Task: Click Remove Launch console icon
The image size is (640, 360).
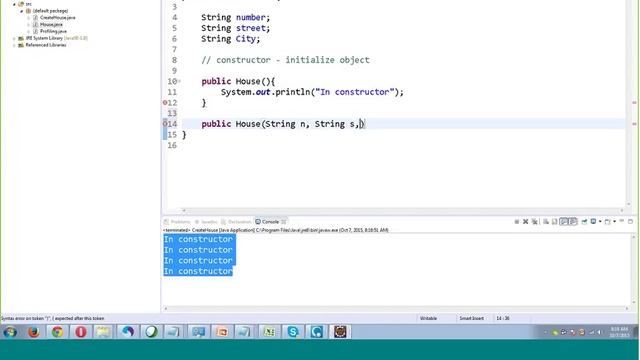Action: pyautogui.click(x=526, y=222)
